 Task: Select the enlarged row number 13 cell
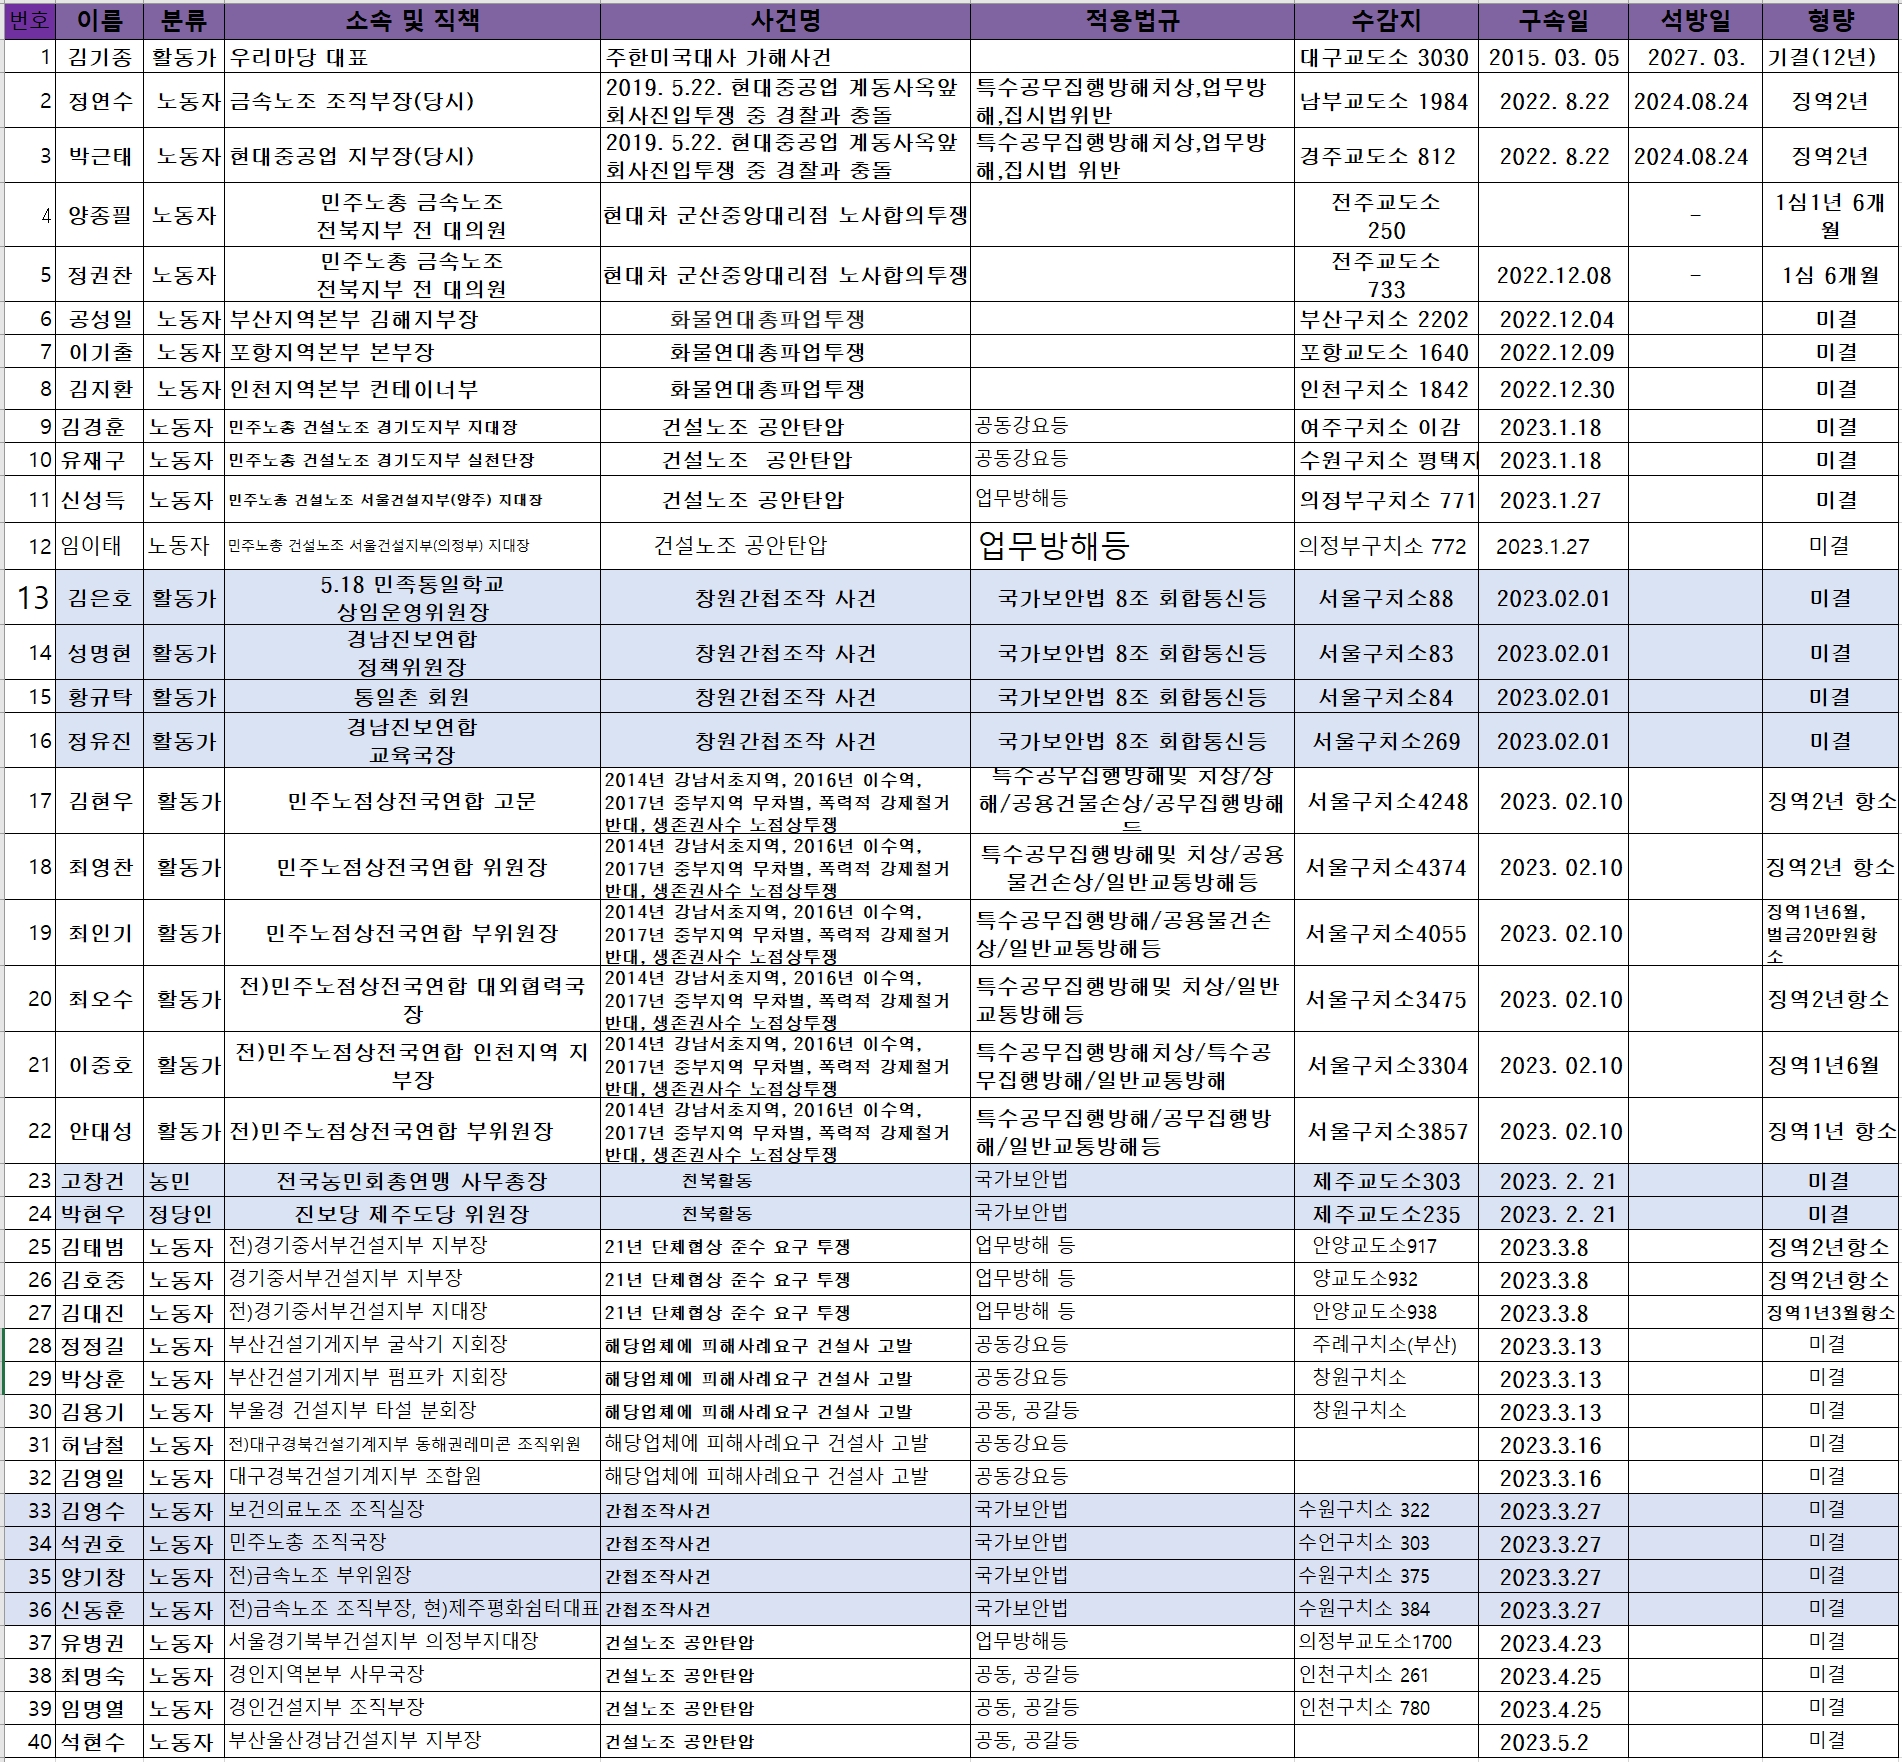[32, 598]
